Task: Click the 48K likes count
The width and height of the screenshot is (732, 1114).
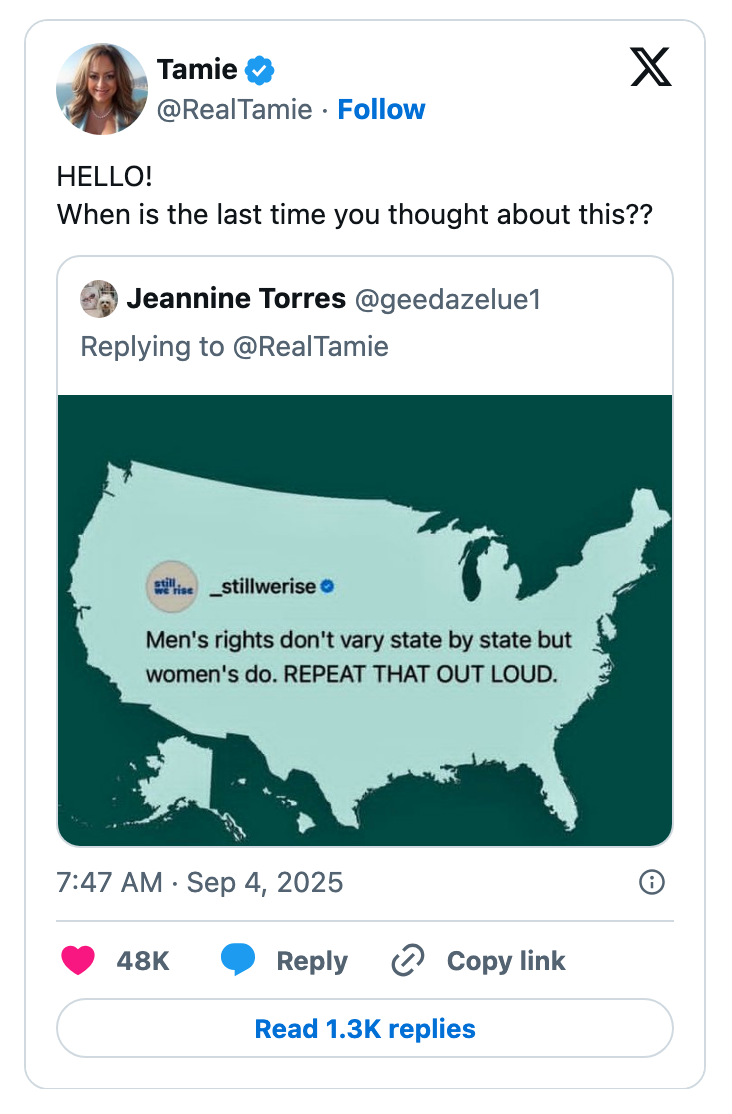Action: [142, 961]
